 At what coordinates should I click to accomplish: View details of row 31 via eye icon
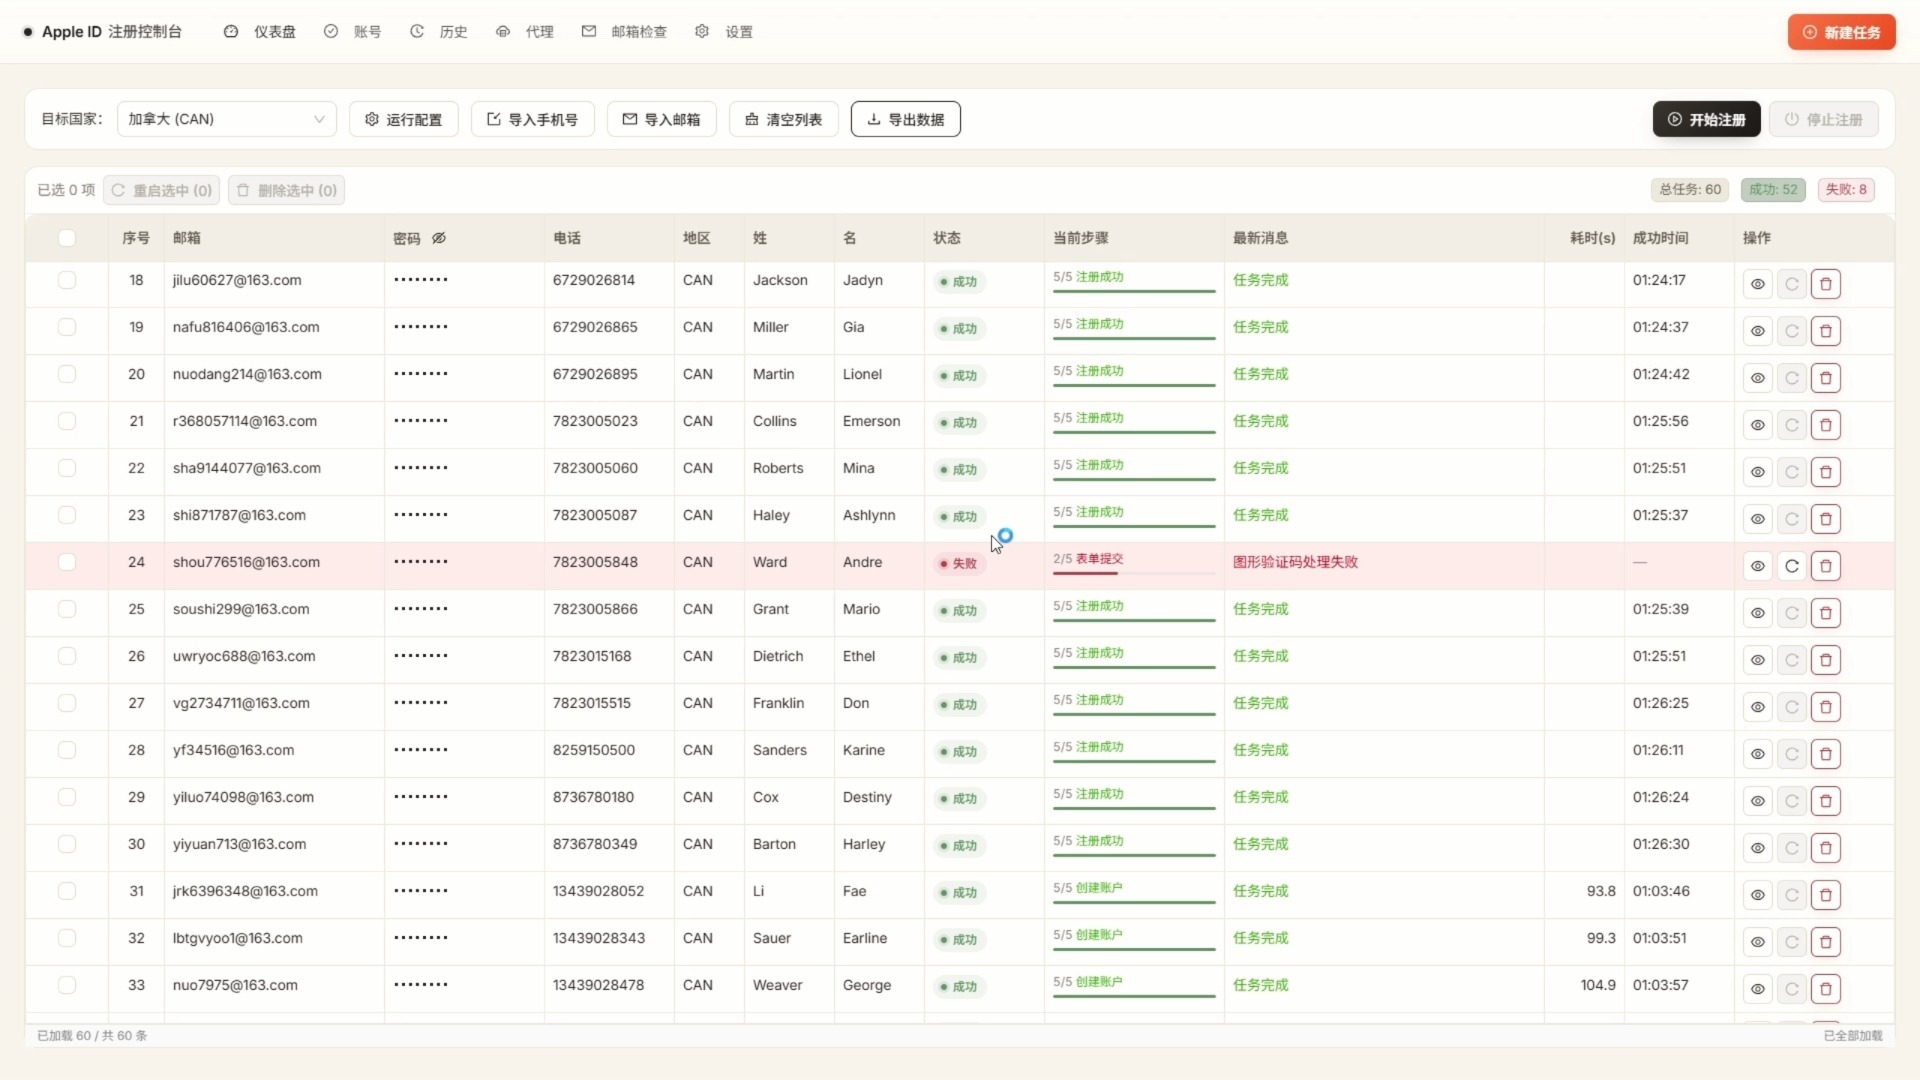tap(1757, 895)
